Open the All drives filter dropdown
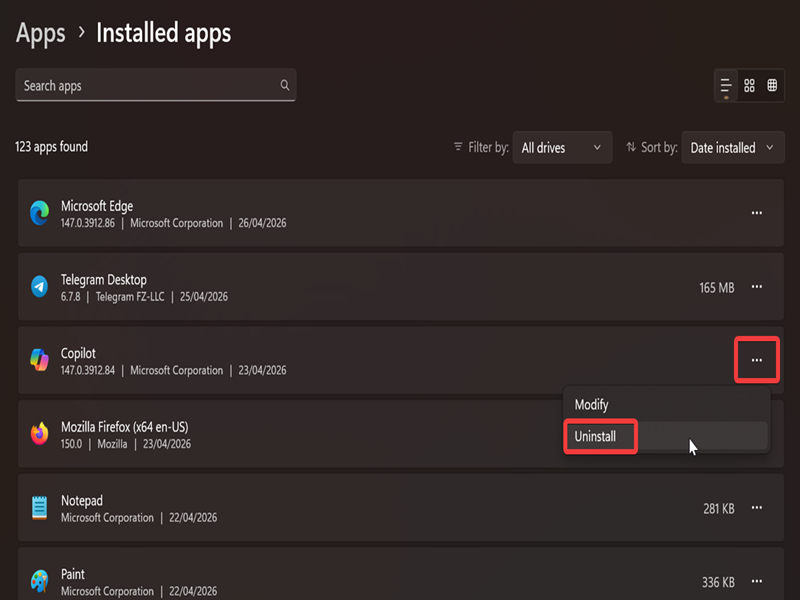 coord(562,148)
